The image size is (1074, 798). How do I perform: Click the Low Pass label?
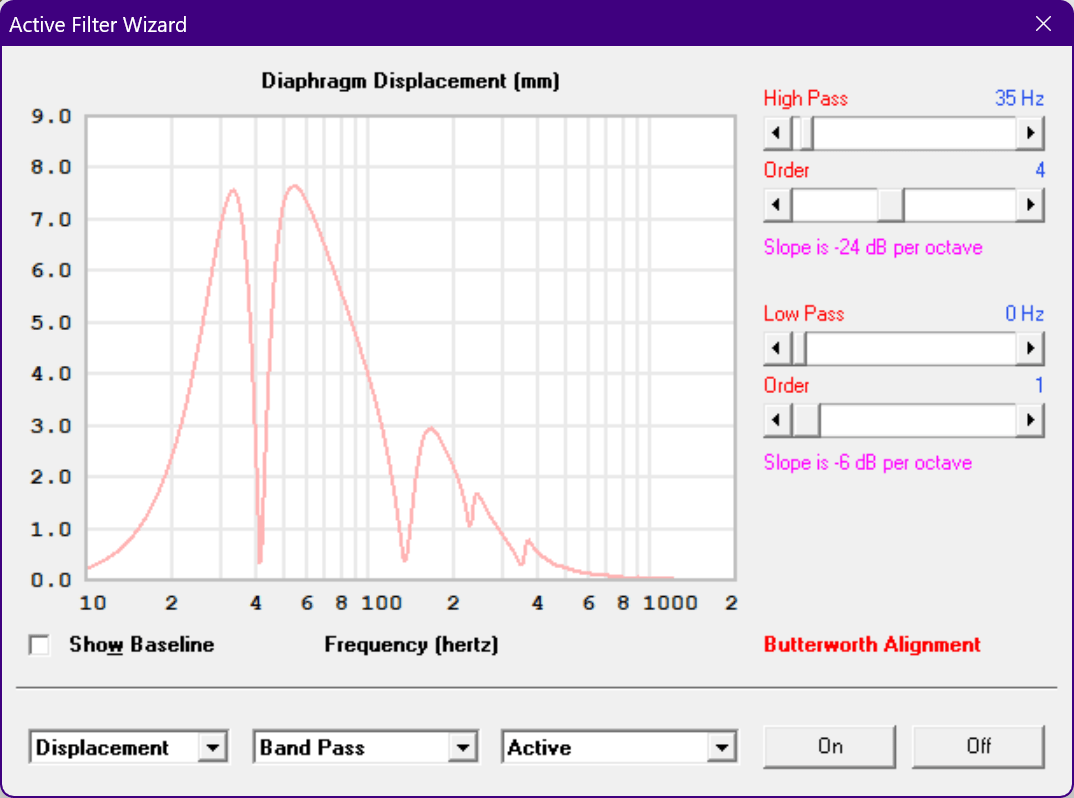[x=803, y=314]
